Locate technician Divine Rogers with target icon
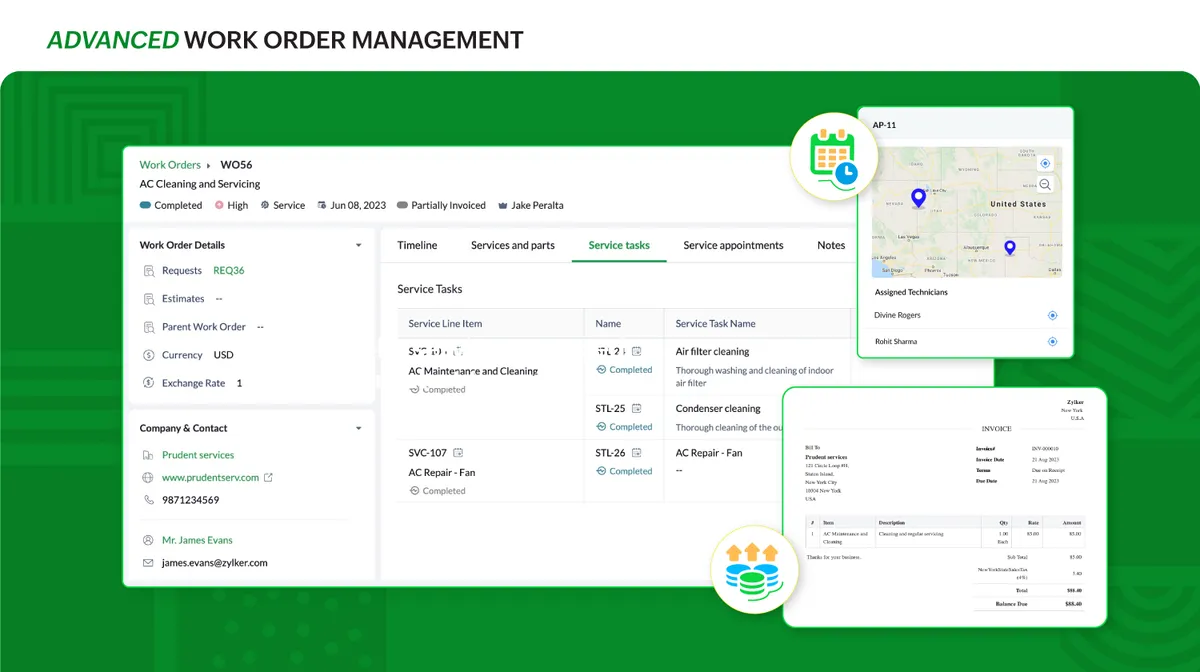This screenshot has height=672, width=1200. [1052, 315]
